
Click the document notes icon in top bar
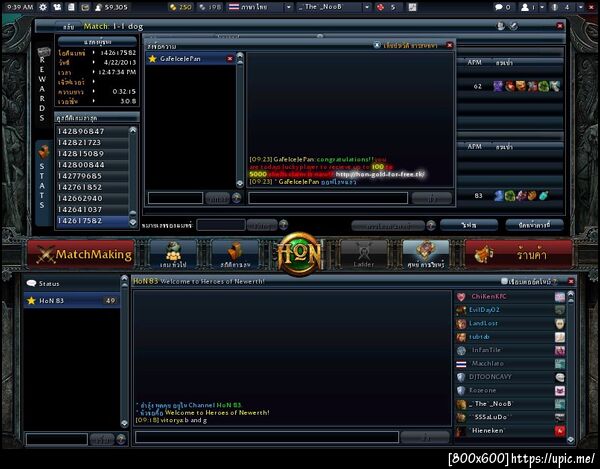71,7
